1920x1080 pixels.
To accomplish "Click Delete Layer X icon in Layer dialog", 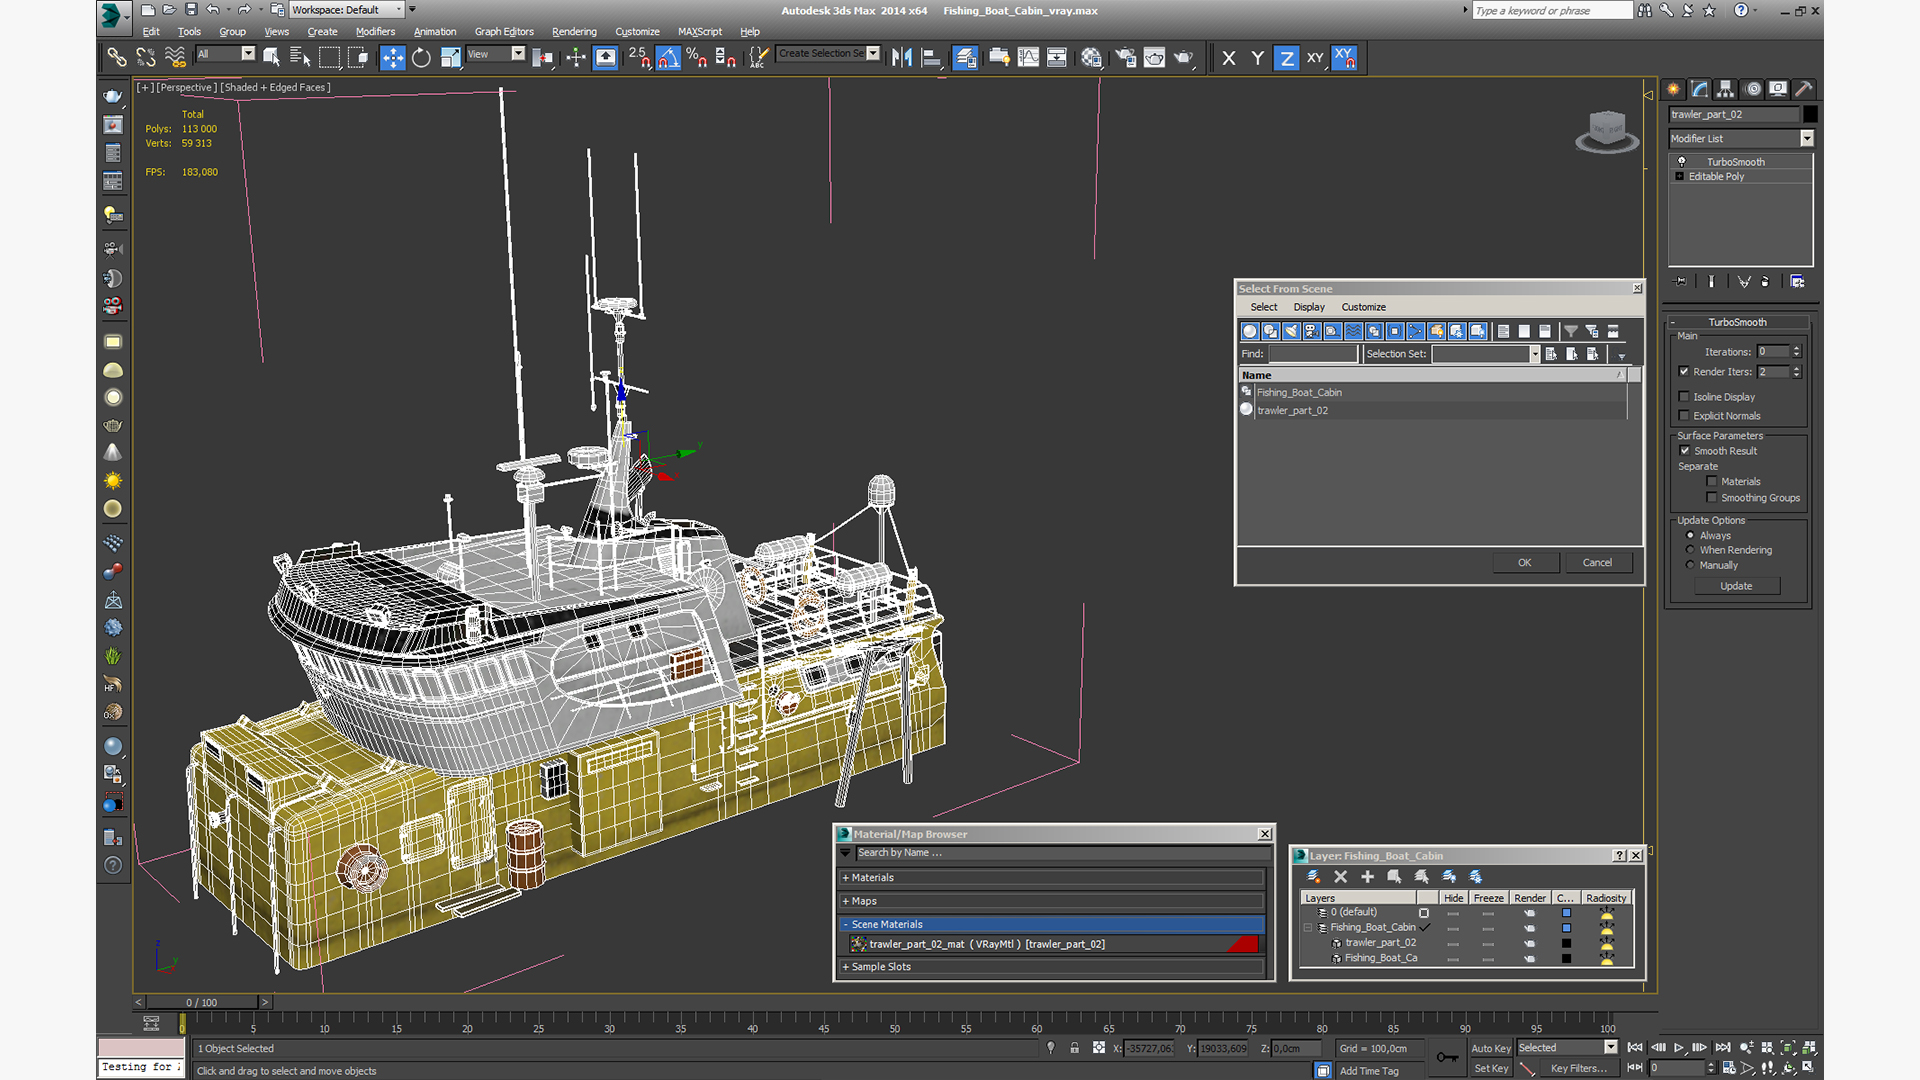I will (1341, 876).
